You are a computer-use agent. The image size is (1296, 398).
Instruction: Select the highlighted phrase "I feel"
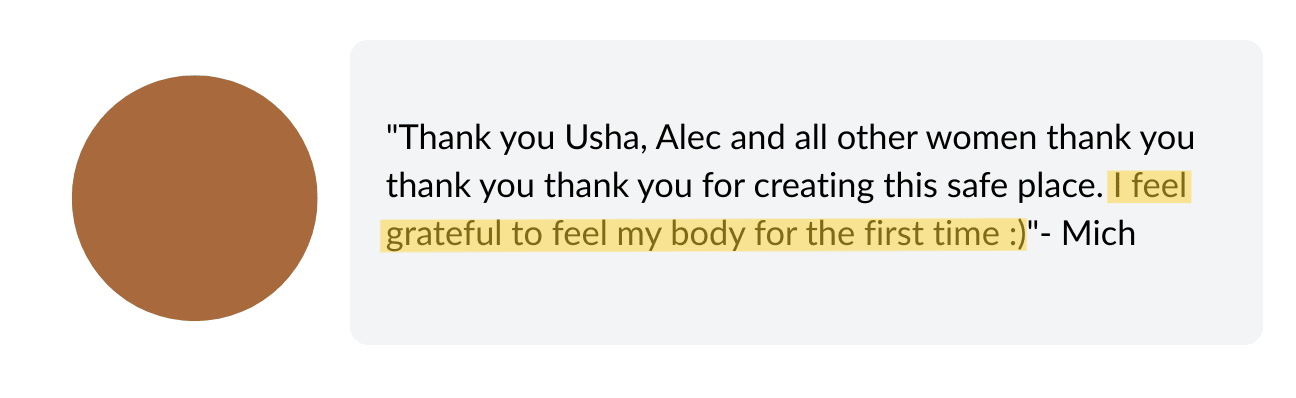[1150, 186]
